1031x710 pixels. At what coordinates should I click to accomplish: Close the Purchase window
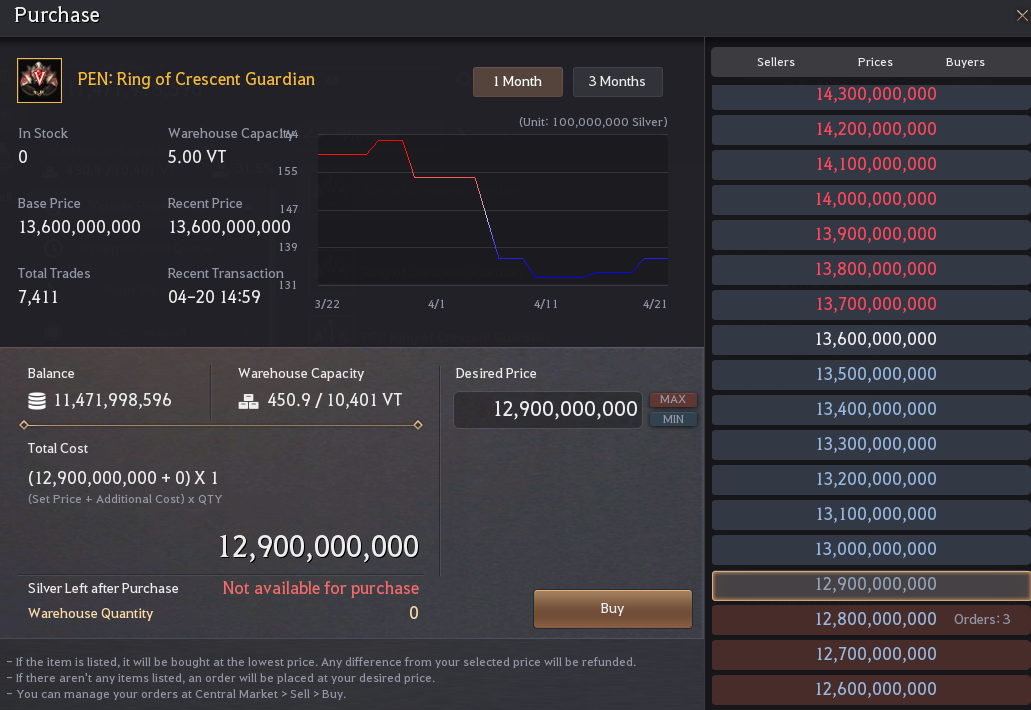pos(1022,15)
